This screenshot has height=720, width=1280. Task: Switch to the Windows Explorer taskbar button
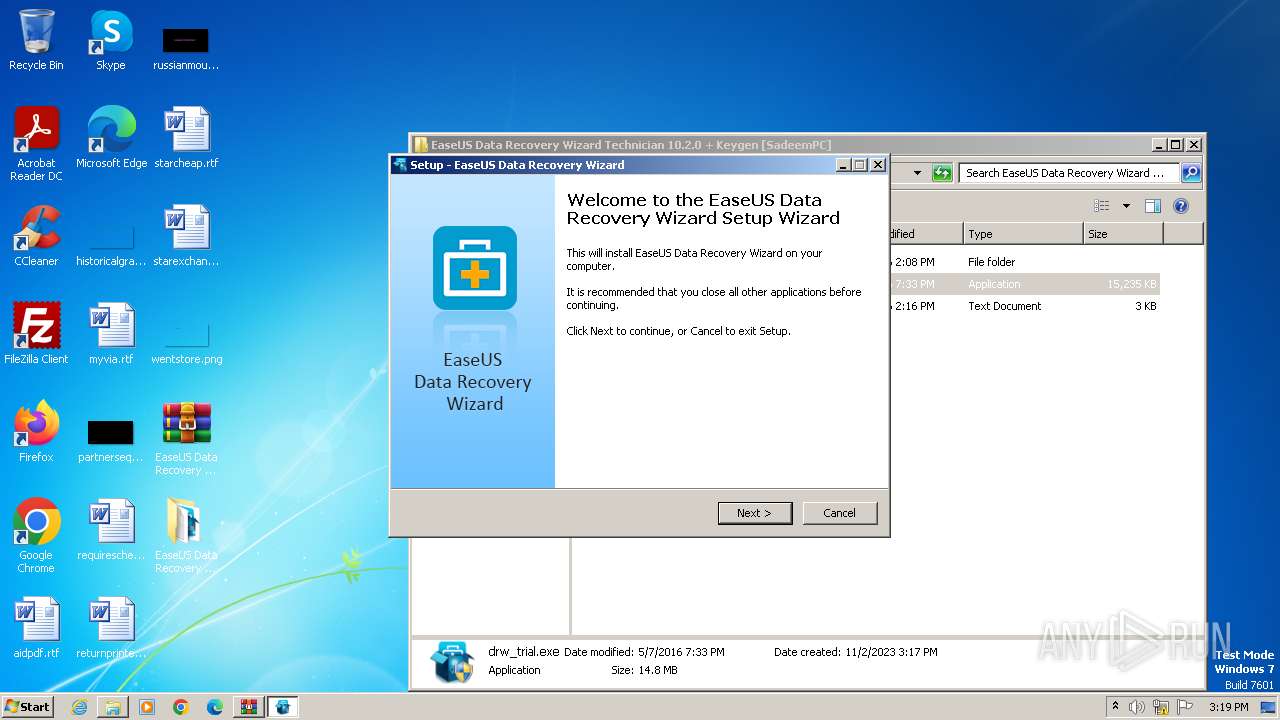click(113, 707)
